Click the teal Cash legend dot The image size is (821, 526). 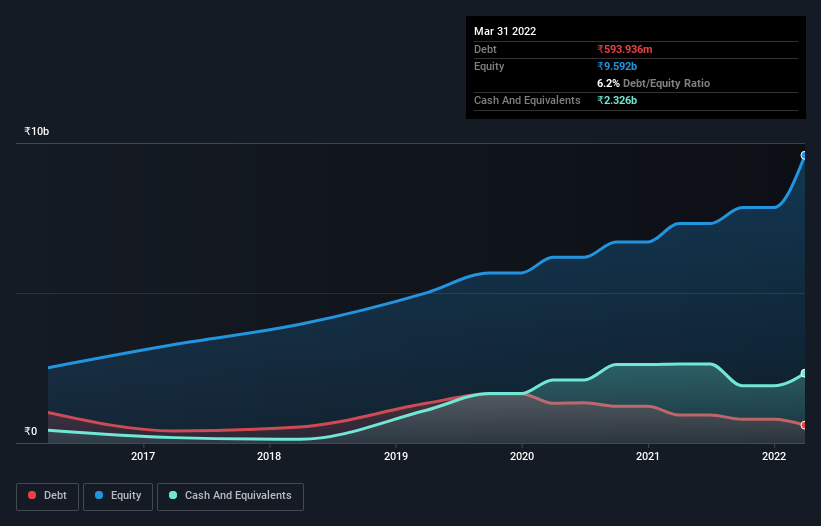173,495
